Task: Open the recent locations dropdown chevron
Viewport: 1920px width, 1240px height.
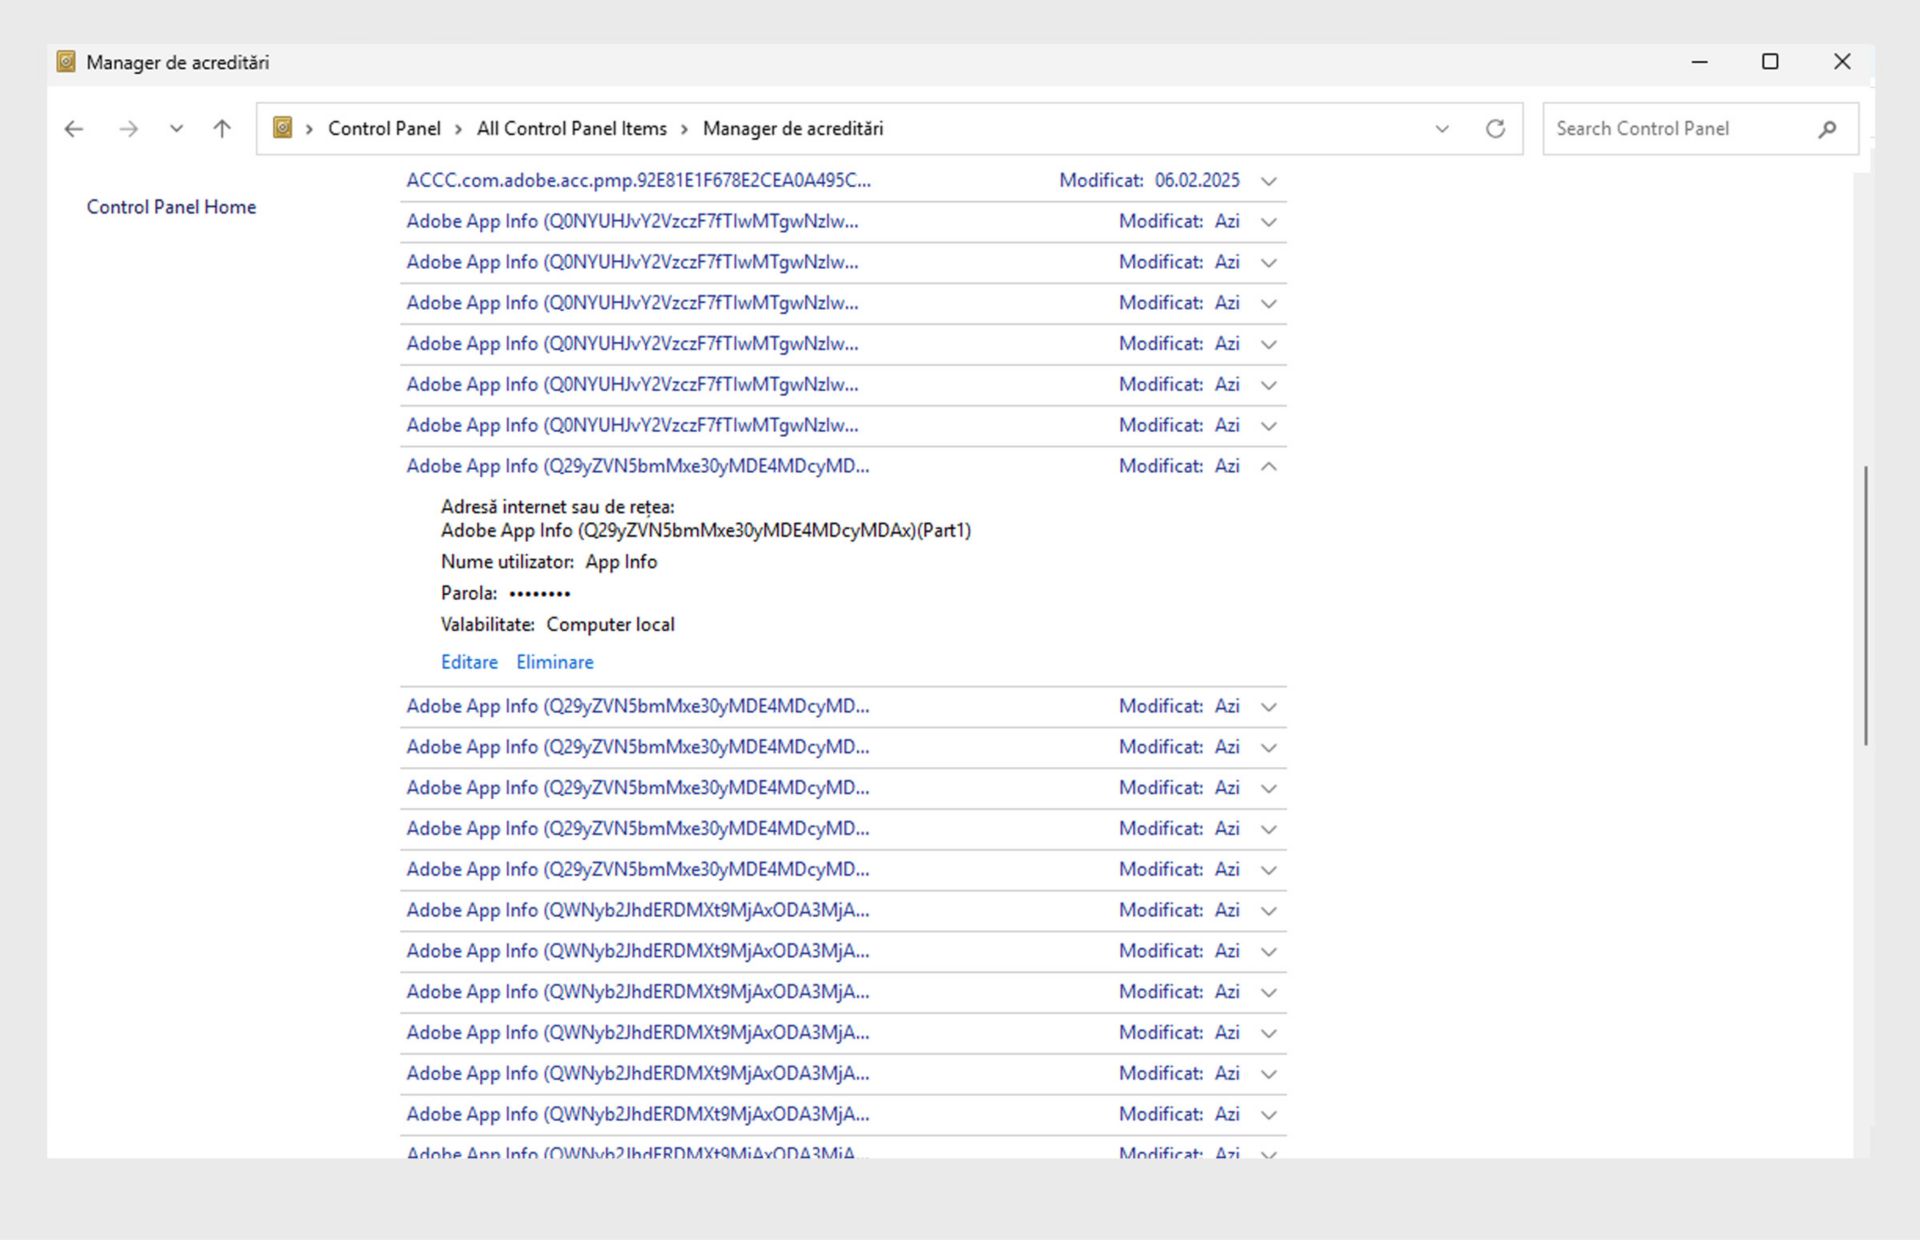Action: click(176, 129)
